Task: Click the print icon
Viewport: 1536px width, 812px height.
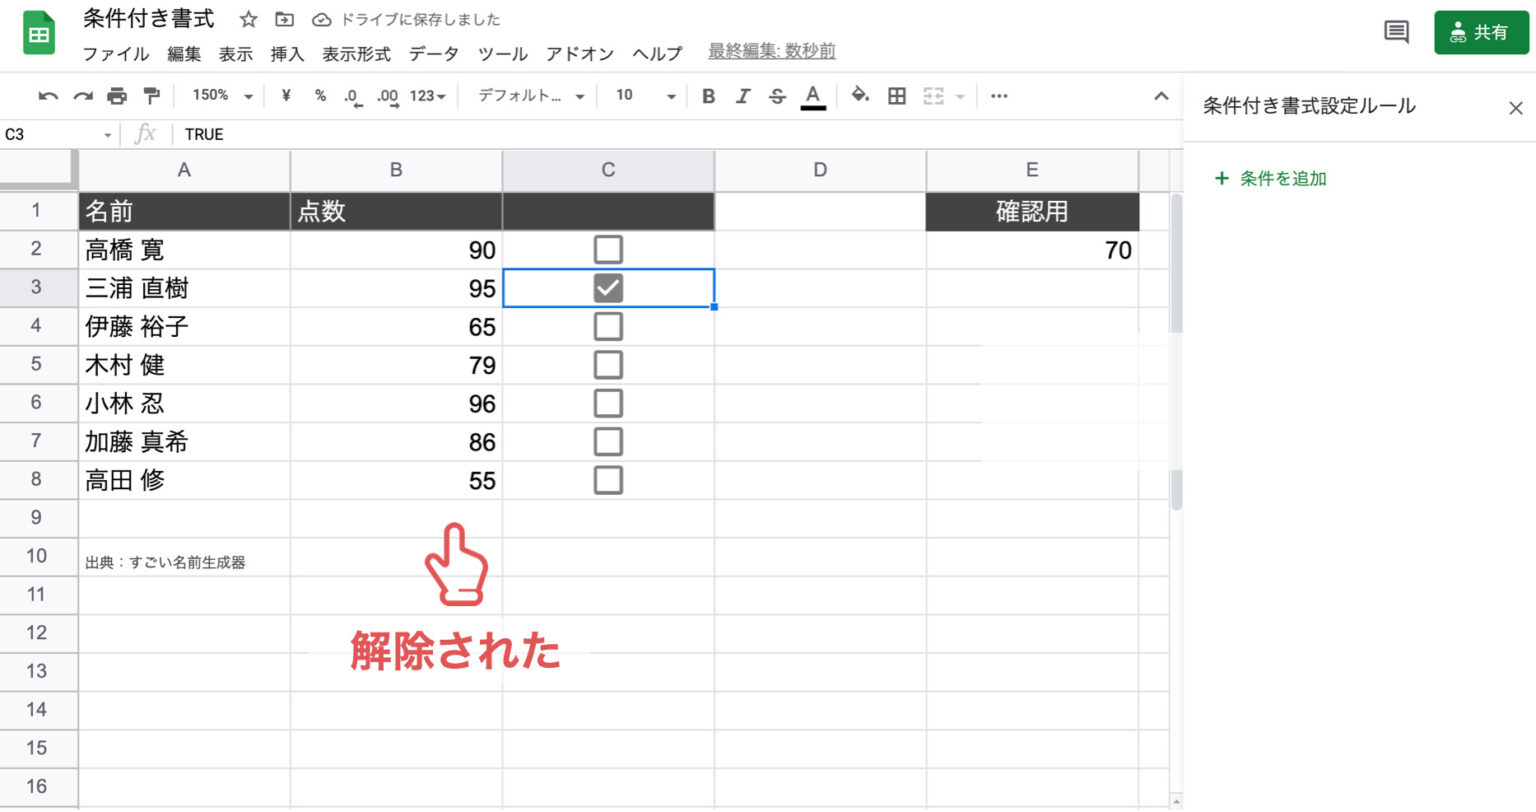Action: (117, 96)
